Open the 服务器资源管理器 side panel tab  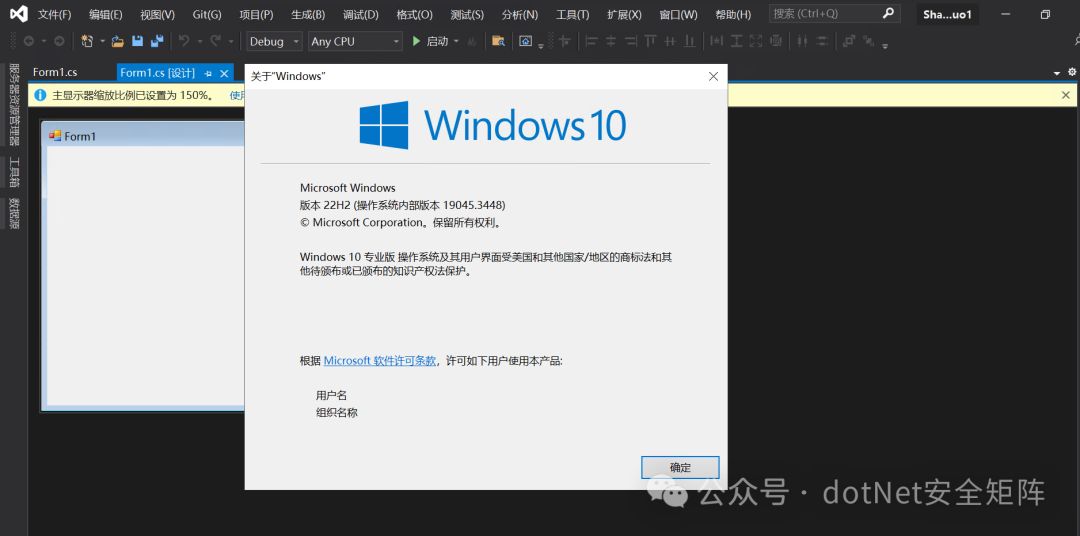click(14, 104)
